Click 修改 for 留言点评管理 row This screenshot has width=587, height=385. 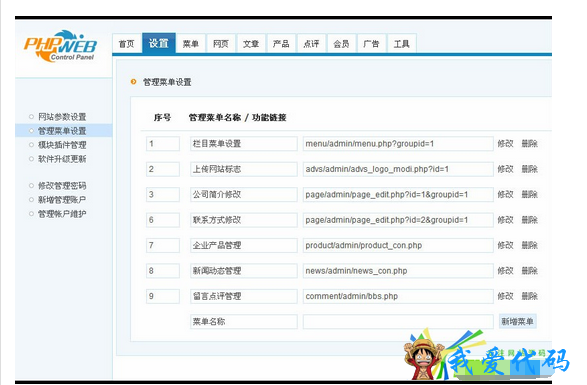pyautogui.click(x=505, y=296)
